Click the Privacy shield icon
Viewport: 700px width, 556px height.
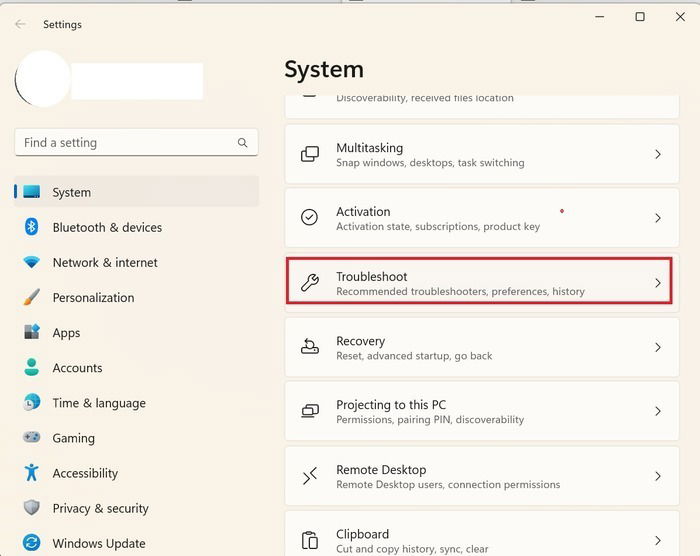pyautogui.click(x=32, y=508)
